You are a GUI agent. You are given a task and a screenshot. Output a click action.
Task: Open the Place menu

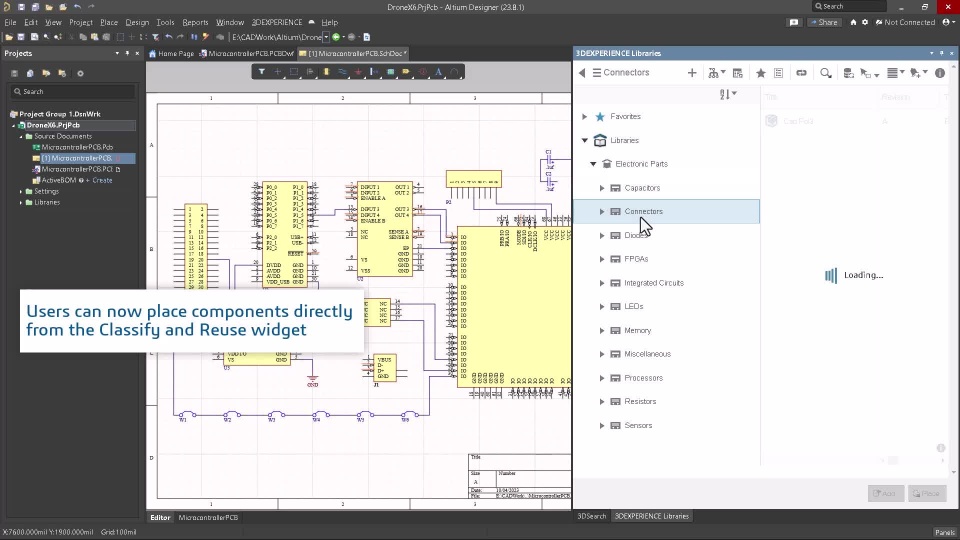[109, 22]
